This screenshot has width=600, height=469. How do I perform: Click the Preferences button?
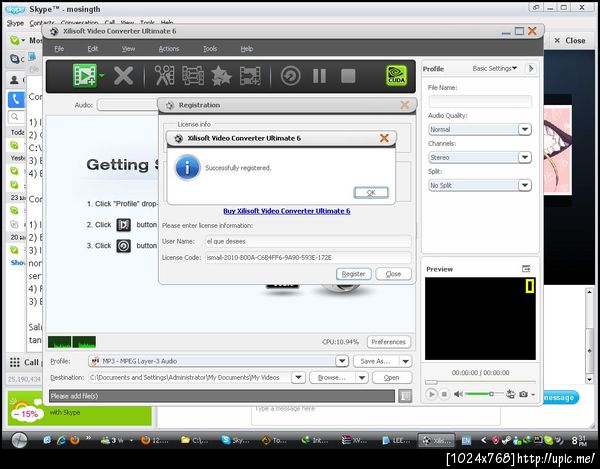(x=388, y=342)
